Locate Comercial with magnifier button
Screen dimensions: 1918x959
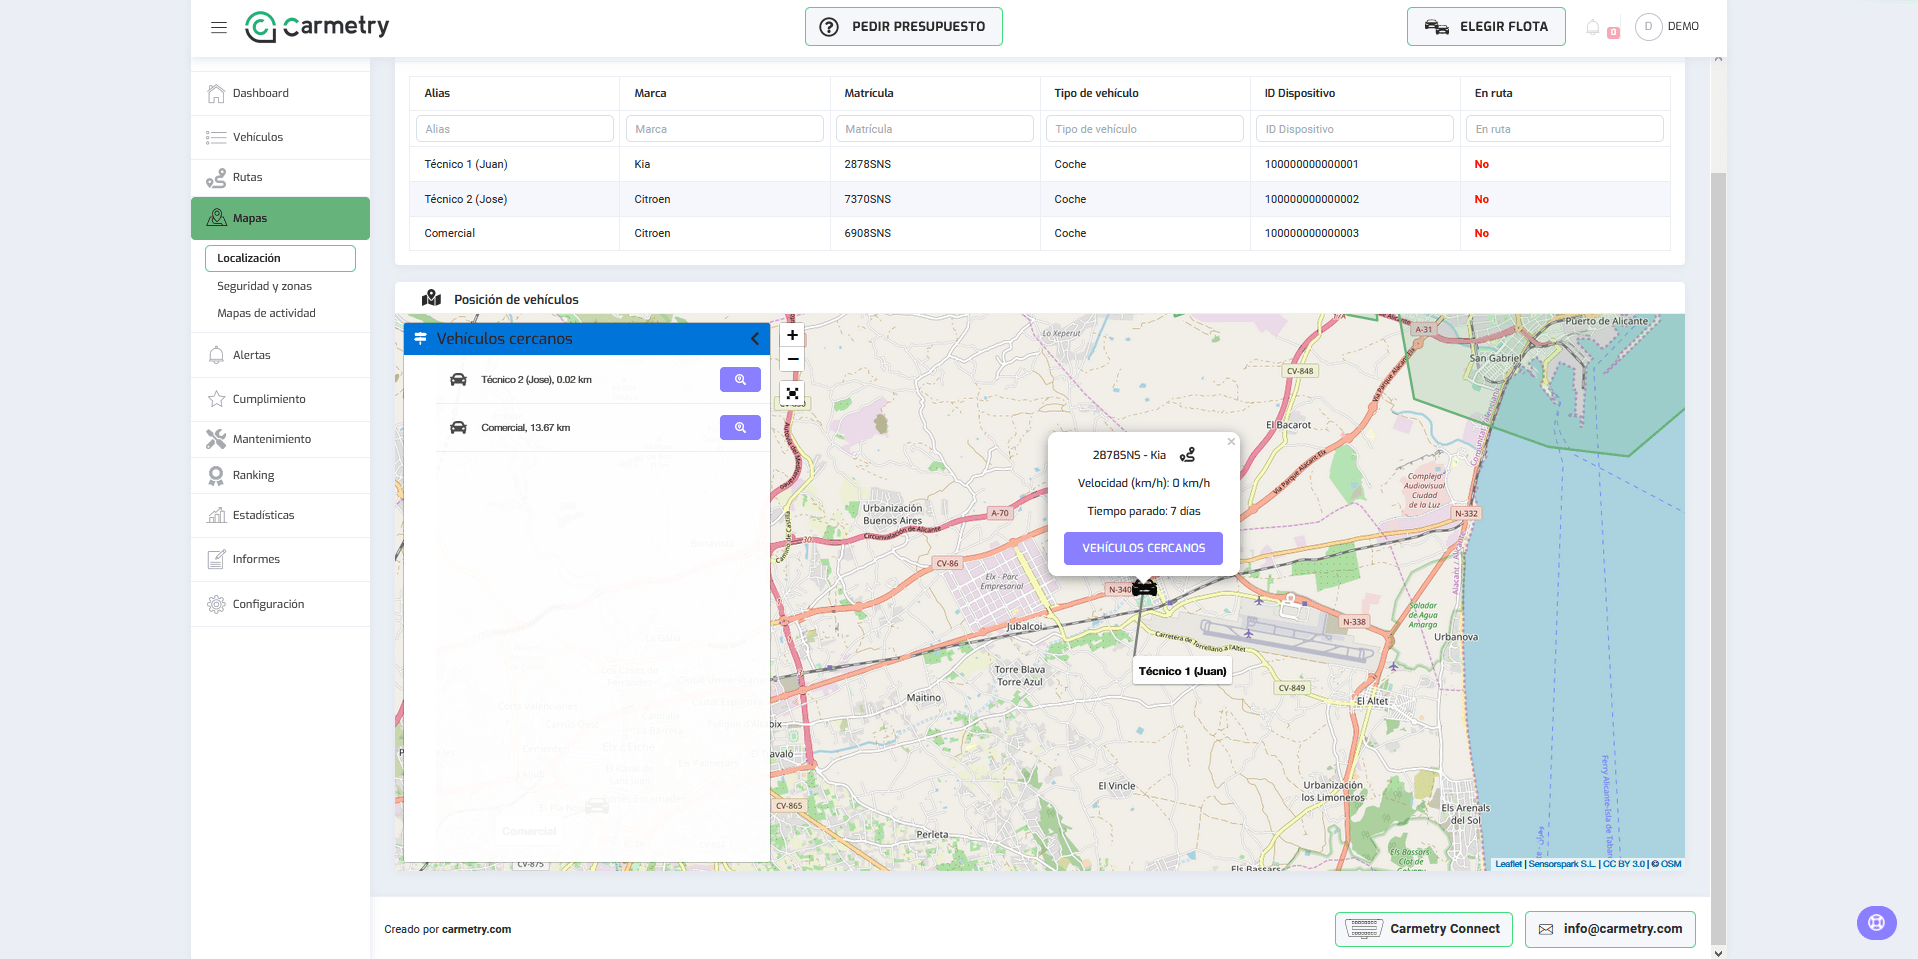(x=740, y=428)
